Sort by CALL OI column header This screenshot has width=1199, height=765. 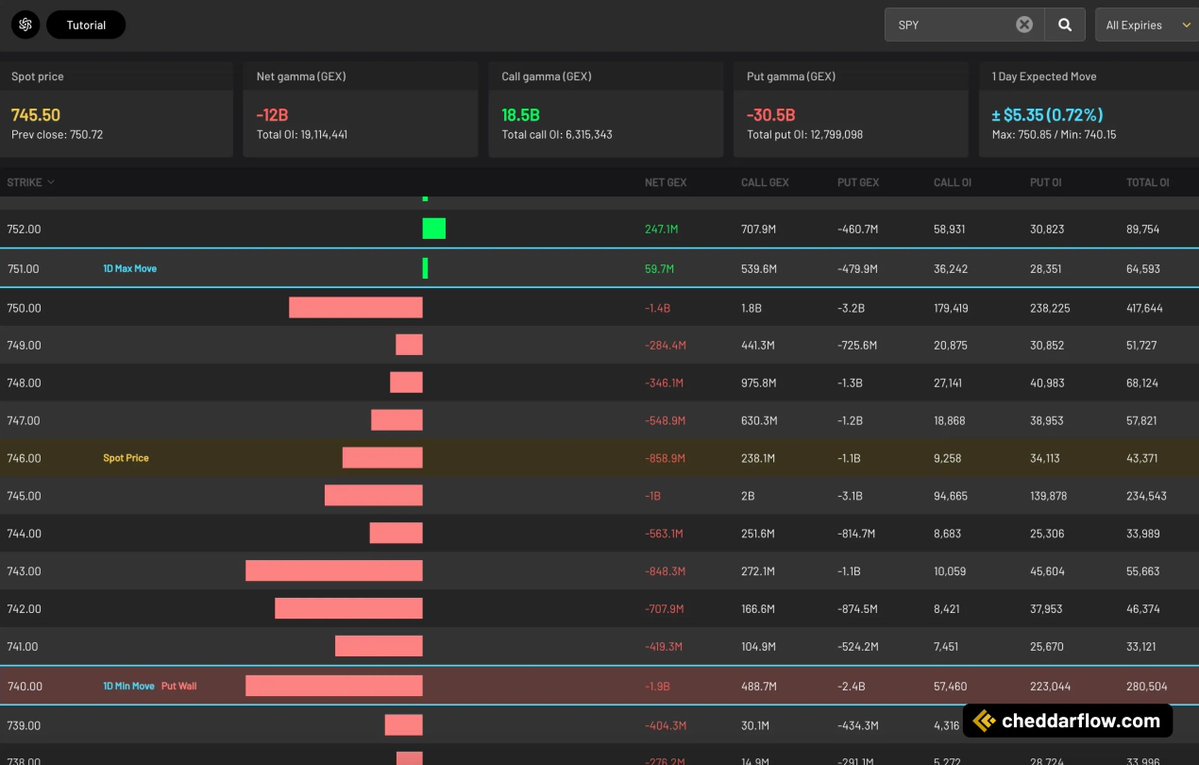pyautogui.click(x=952, y=182)
